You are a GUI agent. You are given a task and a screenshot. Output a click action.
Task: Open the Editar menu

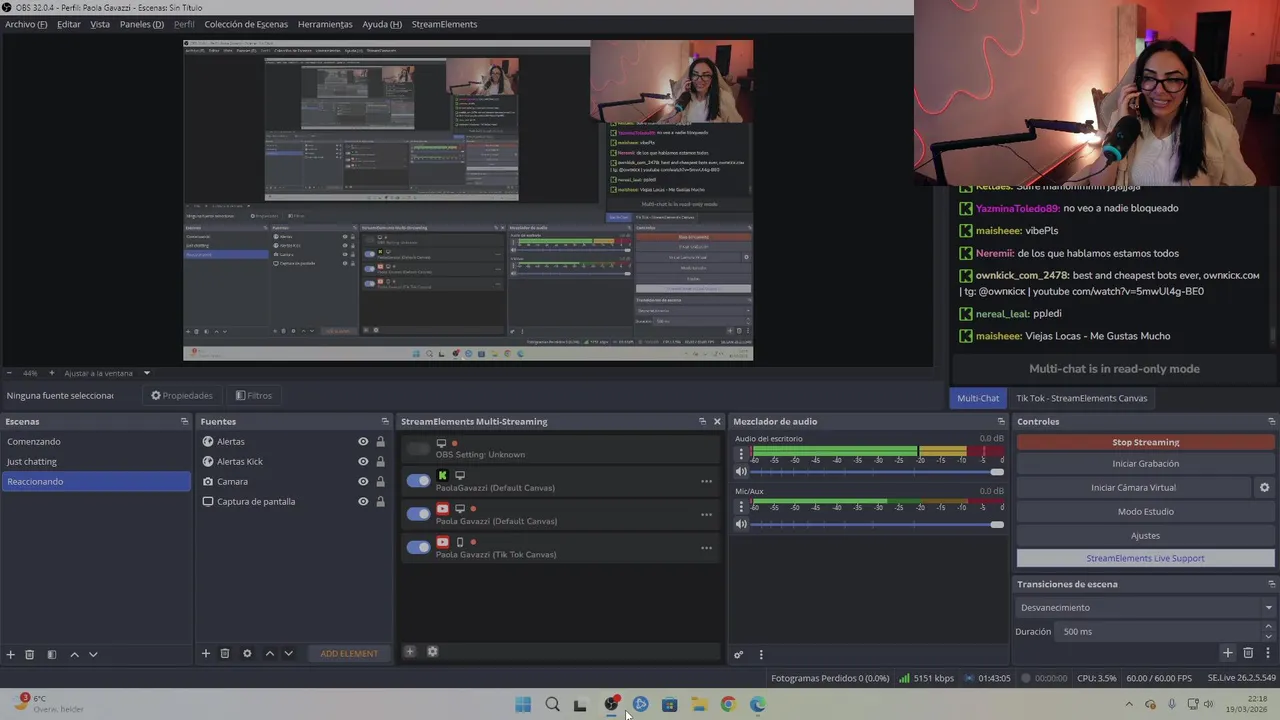click(x=69, y=24)
